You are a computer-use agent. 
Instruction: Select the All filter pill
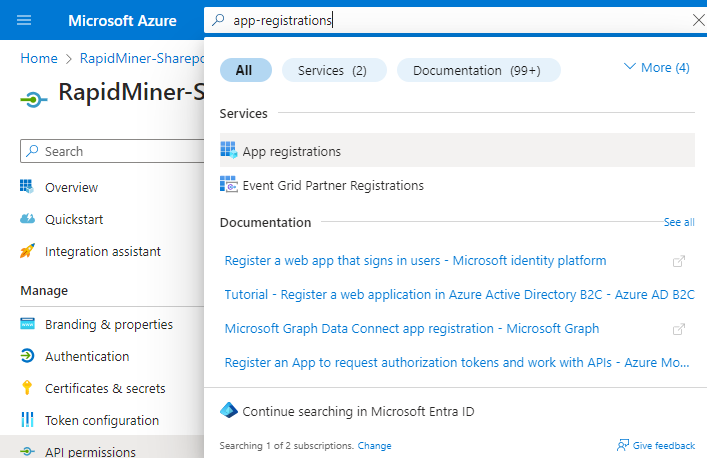pyautogui.click(x=244, y=70)
